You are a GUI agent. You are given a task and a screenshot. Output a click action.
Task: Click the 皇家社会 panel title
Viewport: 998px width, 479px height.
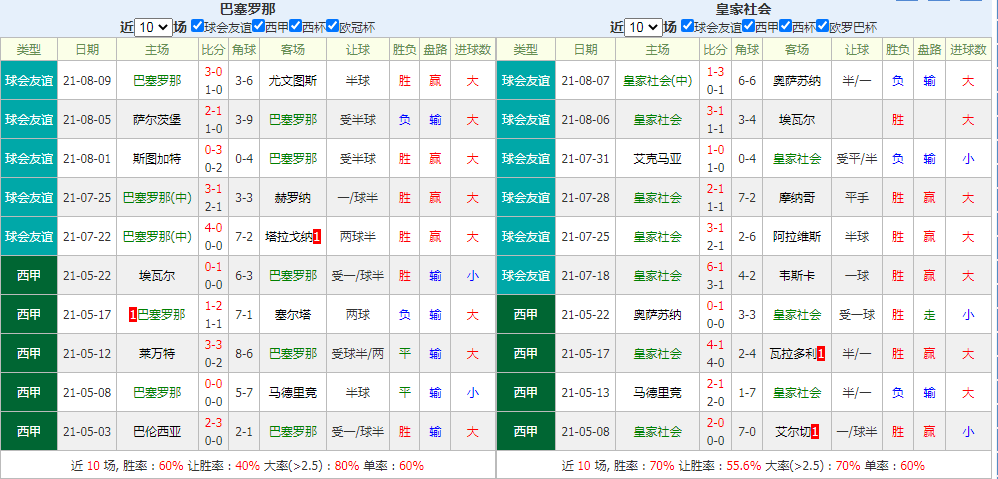point(743,9)
